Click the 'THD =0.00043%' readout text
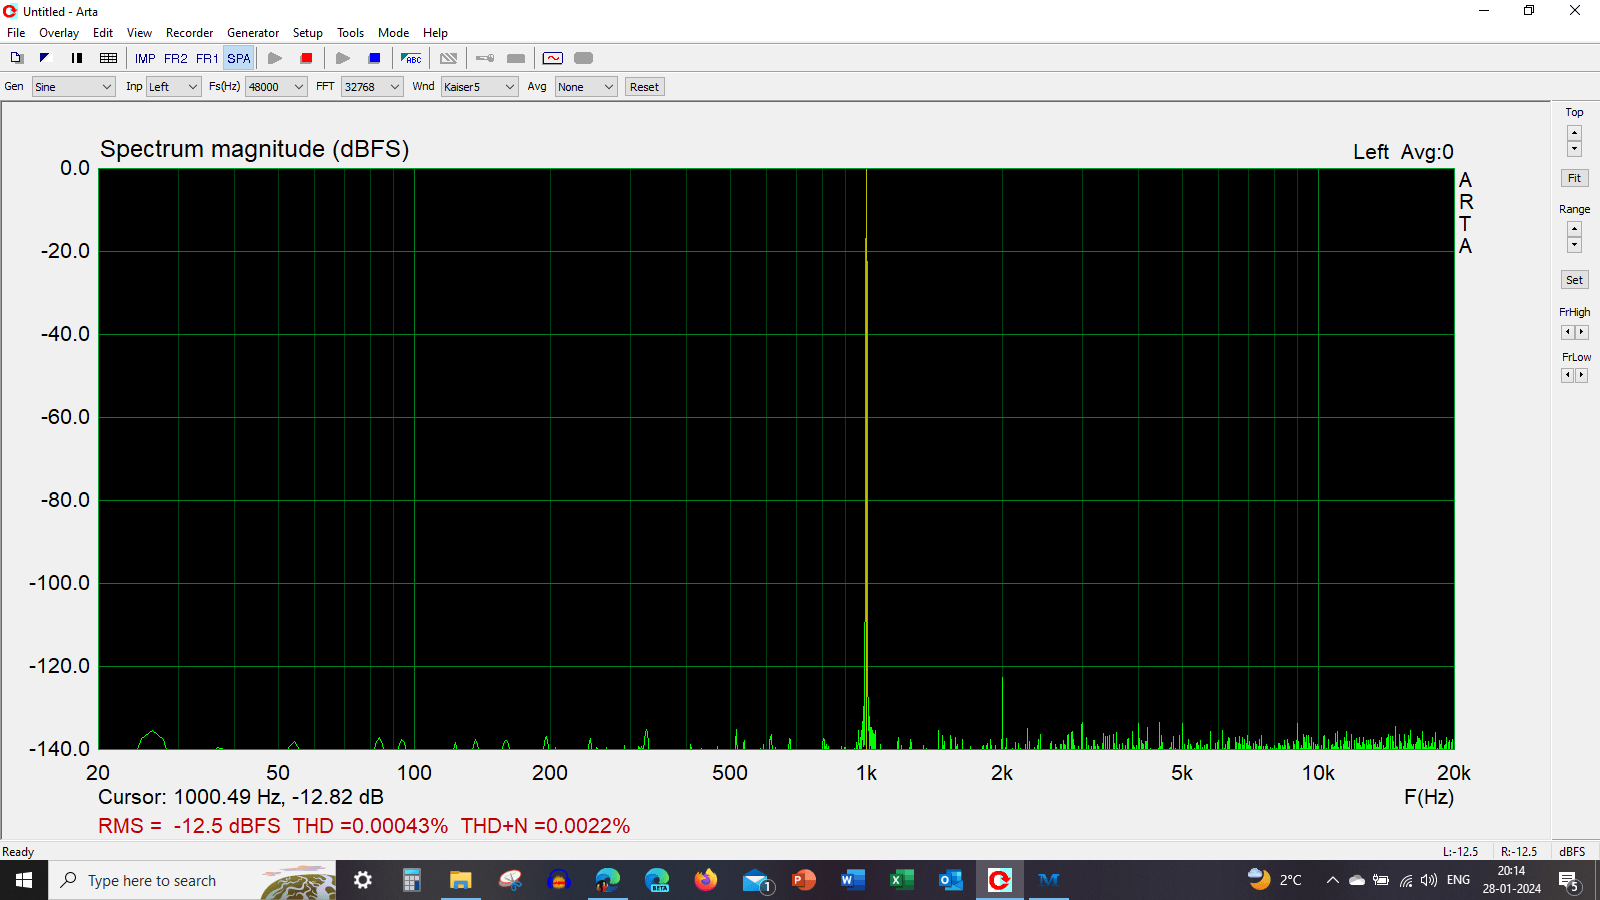Screen dimensions: 1600x900 pyautogui.click(x=370, y=826)
